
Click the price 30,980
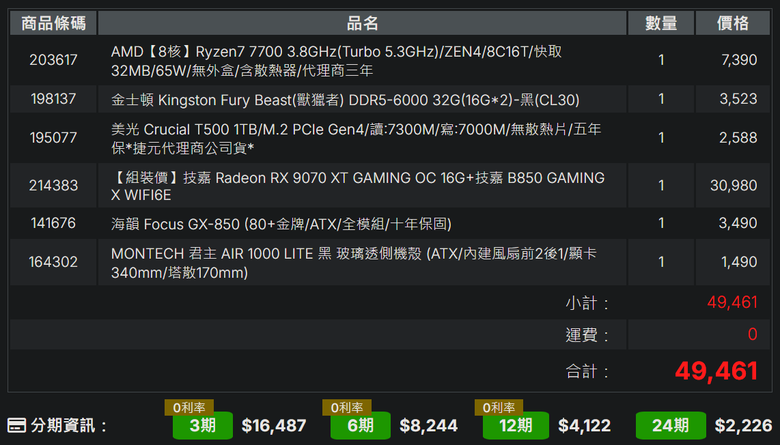tap(733, 185)
